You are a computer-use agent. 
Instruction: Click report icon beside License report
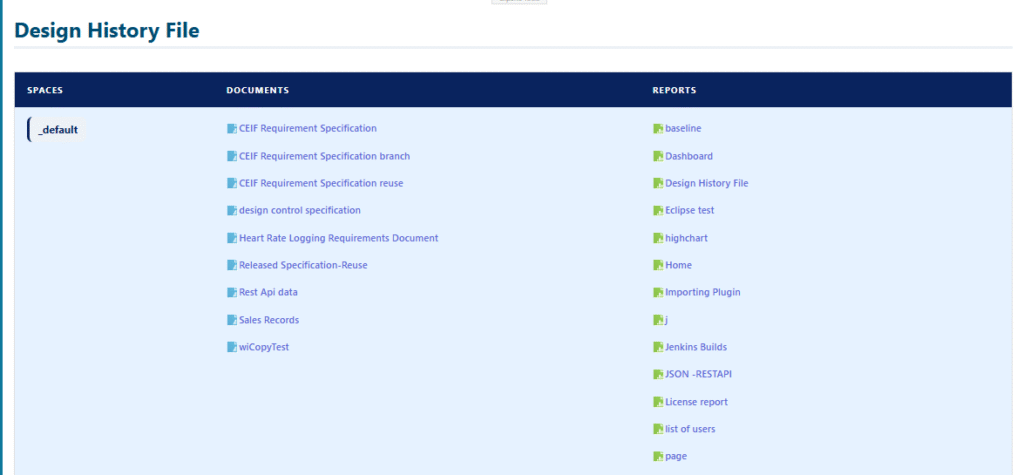[658, 402]
